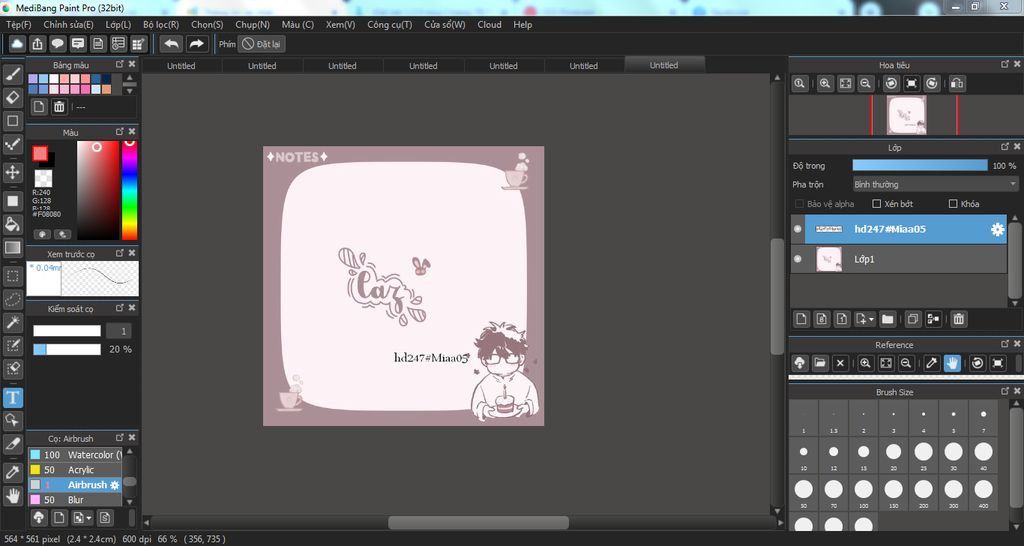Select the transparent color swatch
This screenshot has width=1024, height=546.
[43, 178]
